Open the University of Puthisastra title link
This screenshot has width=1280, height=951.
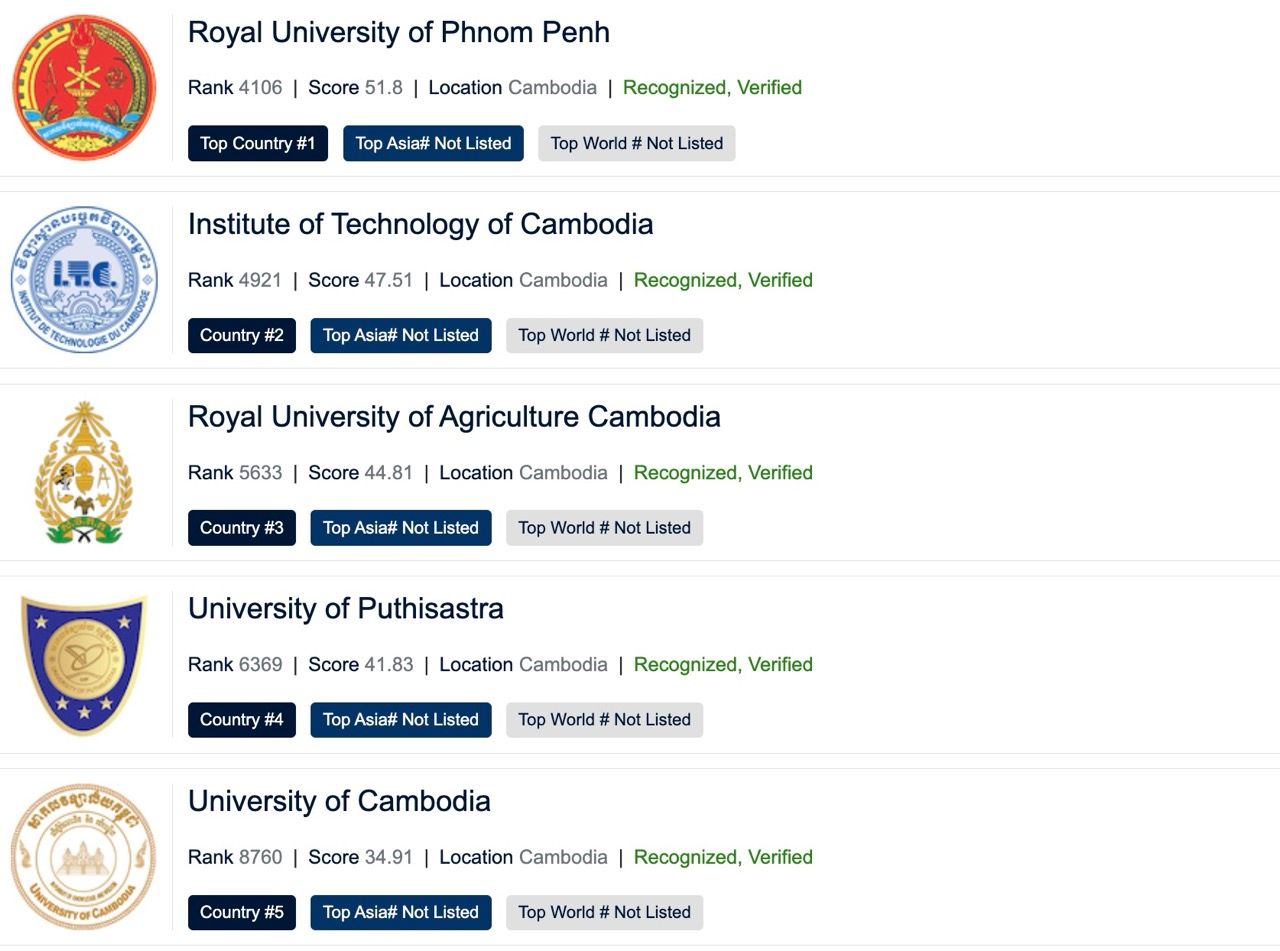pos(345,608)
